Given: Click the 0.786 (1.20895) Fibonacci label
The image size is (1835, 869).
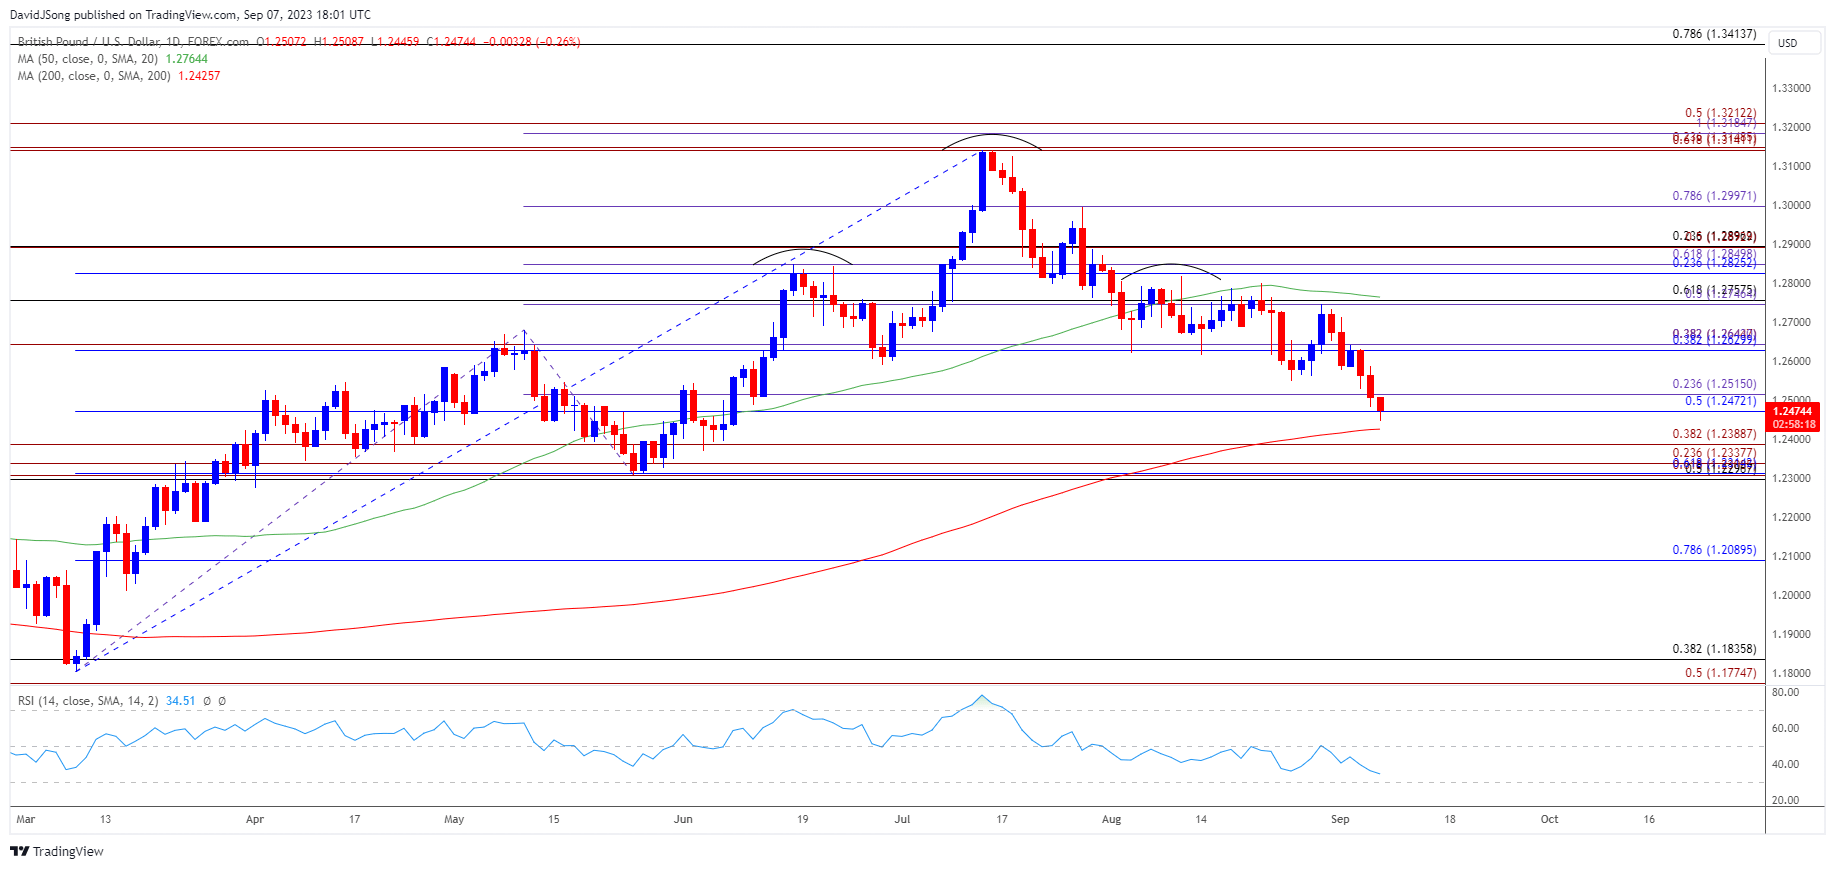Looking at the screenshot, I should pos(1714,550).
